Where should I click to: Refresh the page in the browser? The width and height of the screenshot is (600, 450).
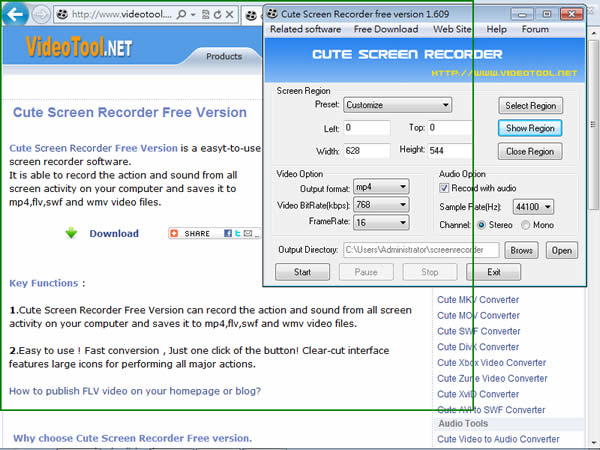click(218, 15)
